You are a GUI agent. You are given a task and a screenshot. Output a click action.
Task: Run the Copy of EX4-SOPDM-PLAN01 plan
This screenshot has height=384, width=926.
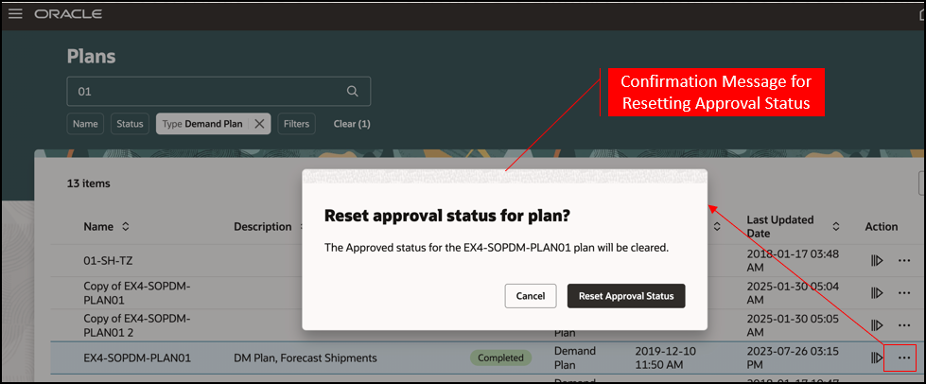point(877,292)
